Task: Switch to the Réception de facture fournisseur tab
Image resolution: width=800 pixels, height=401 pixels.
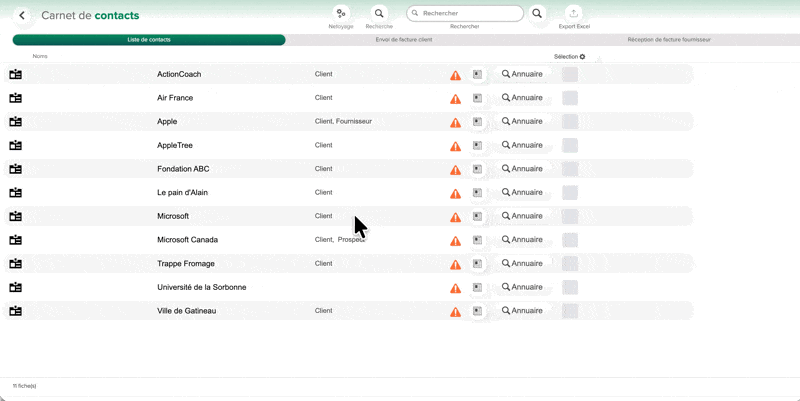Action: pos(669,40)
